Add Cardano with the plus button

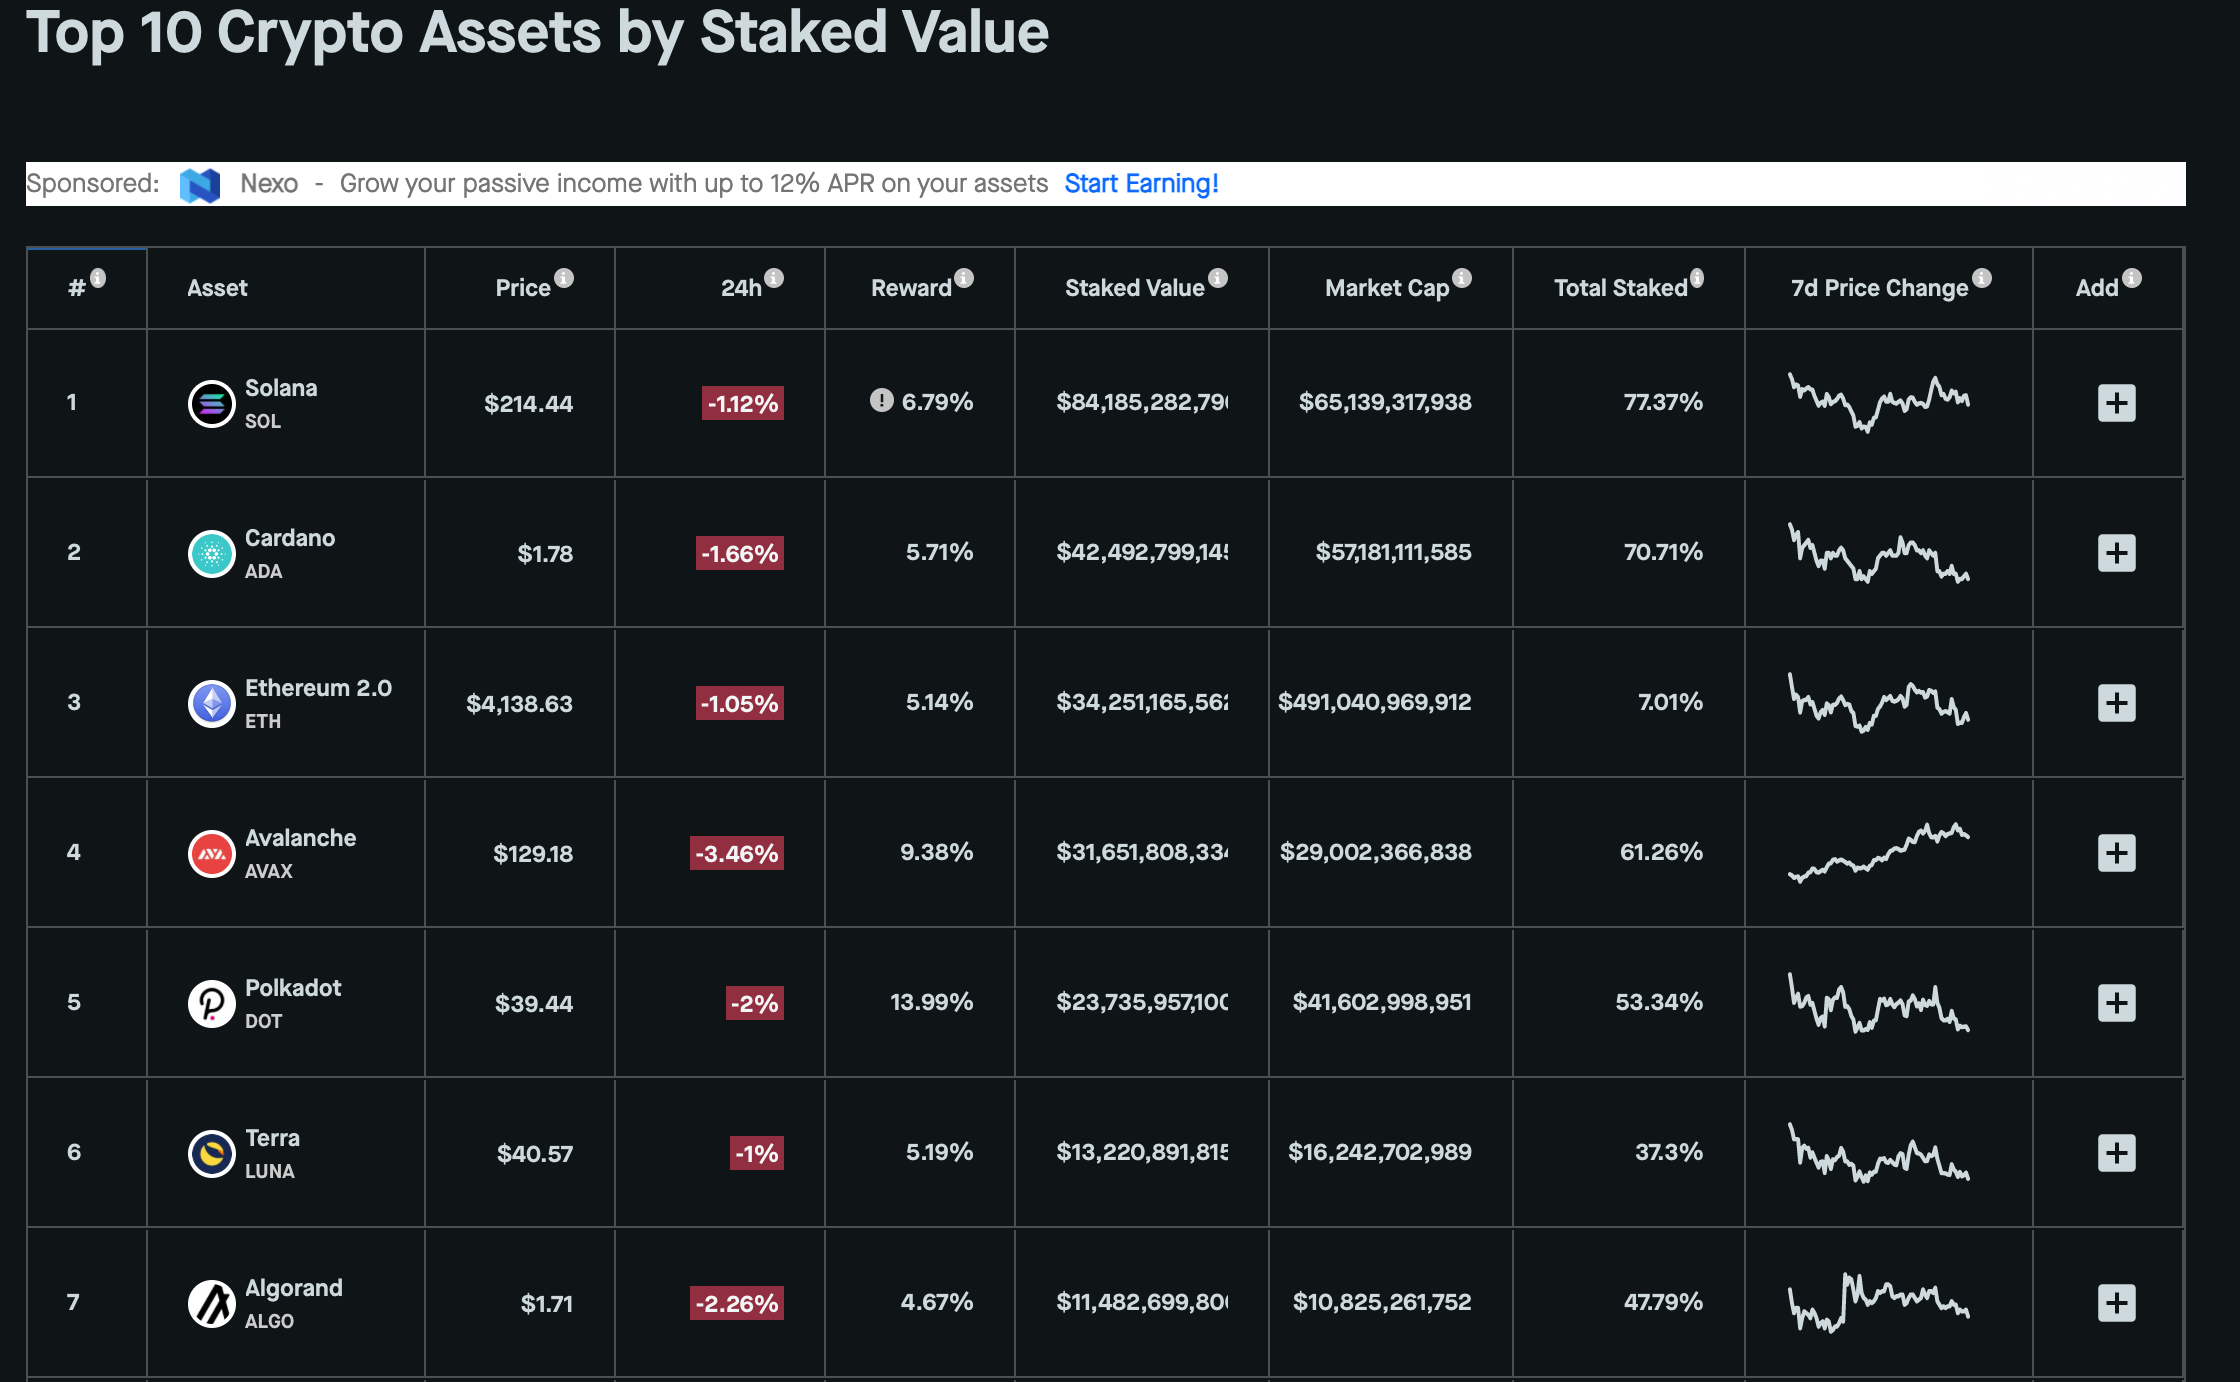pyautogui.click(x=2116, y=553)
